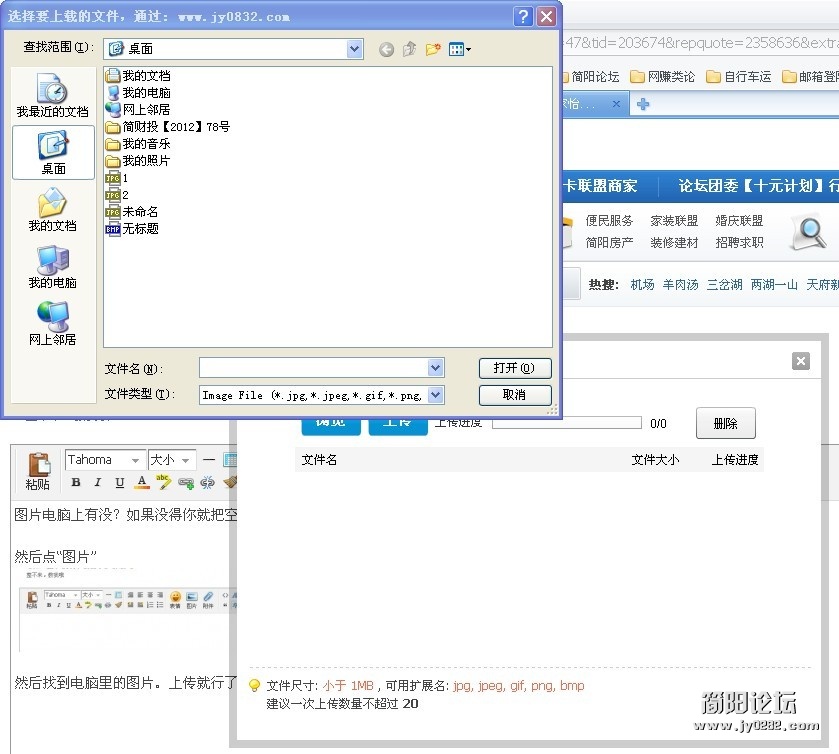Click the help question mark button
This screenshot has height=754, width=839.
click(523, 17)
